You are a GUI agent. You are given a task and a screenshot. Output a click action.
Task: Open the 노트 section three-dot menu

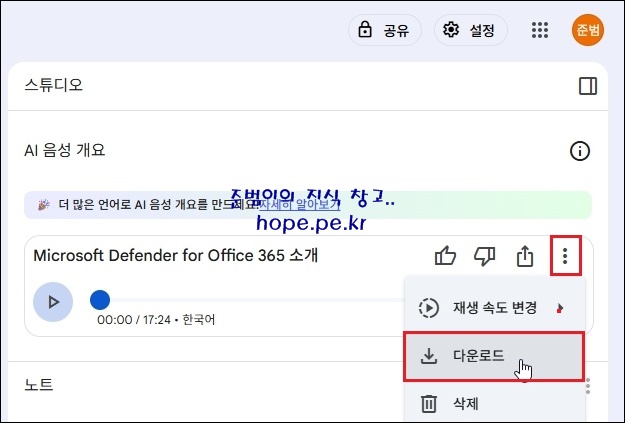[x=588, y=386]
